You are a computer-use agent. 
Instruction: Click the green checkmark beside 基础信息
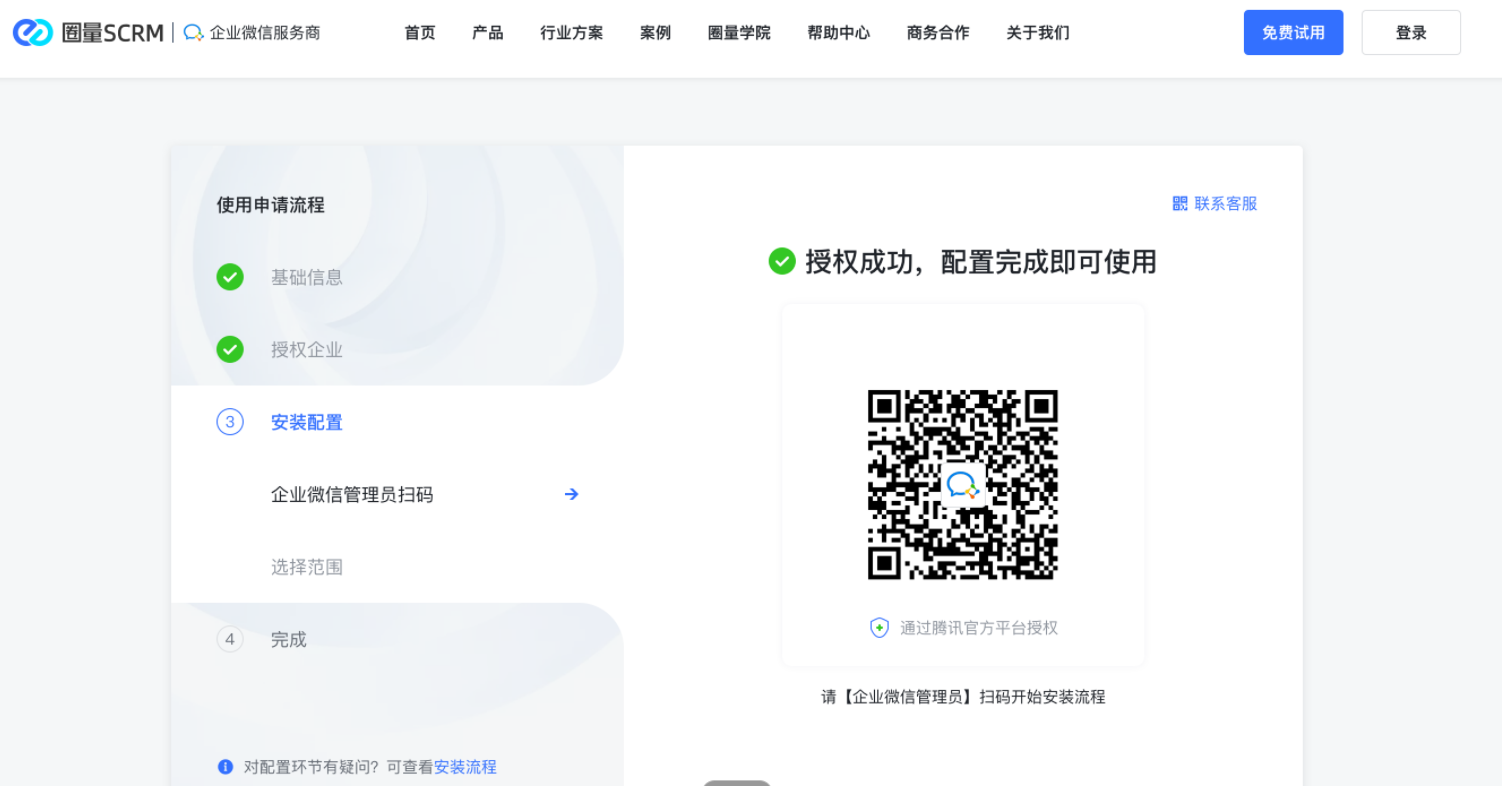tap(230, 277)
